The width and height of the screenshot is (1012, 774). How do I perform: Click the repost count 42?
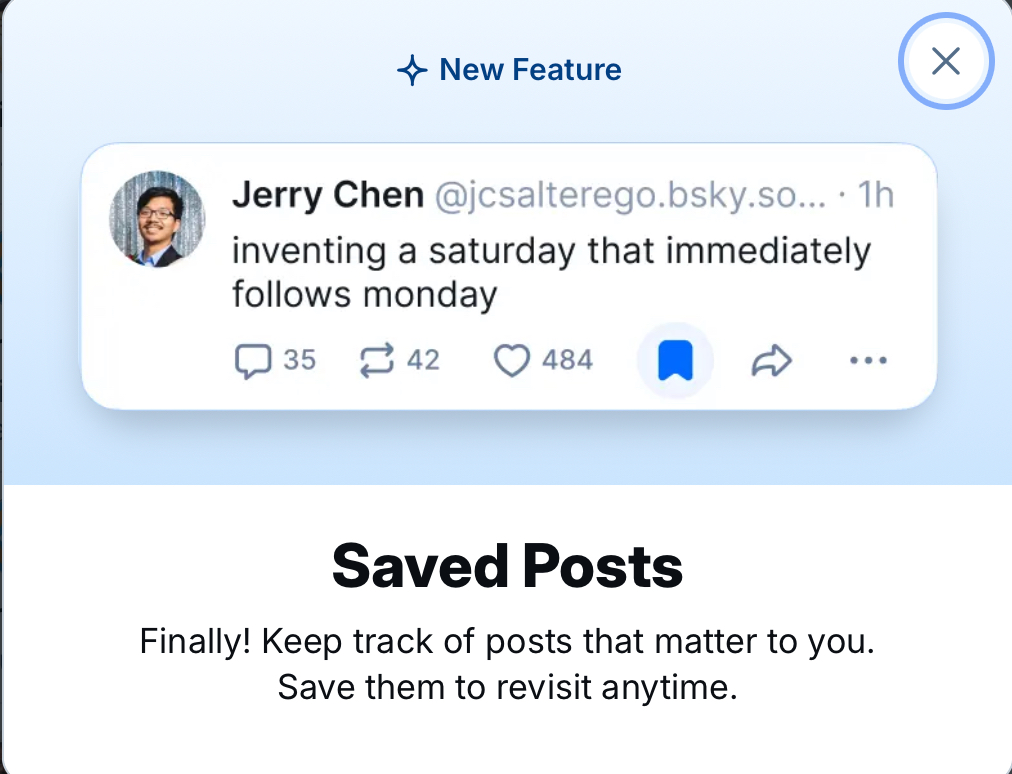423,360
